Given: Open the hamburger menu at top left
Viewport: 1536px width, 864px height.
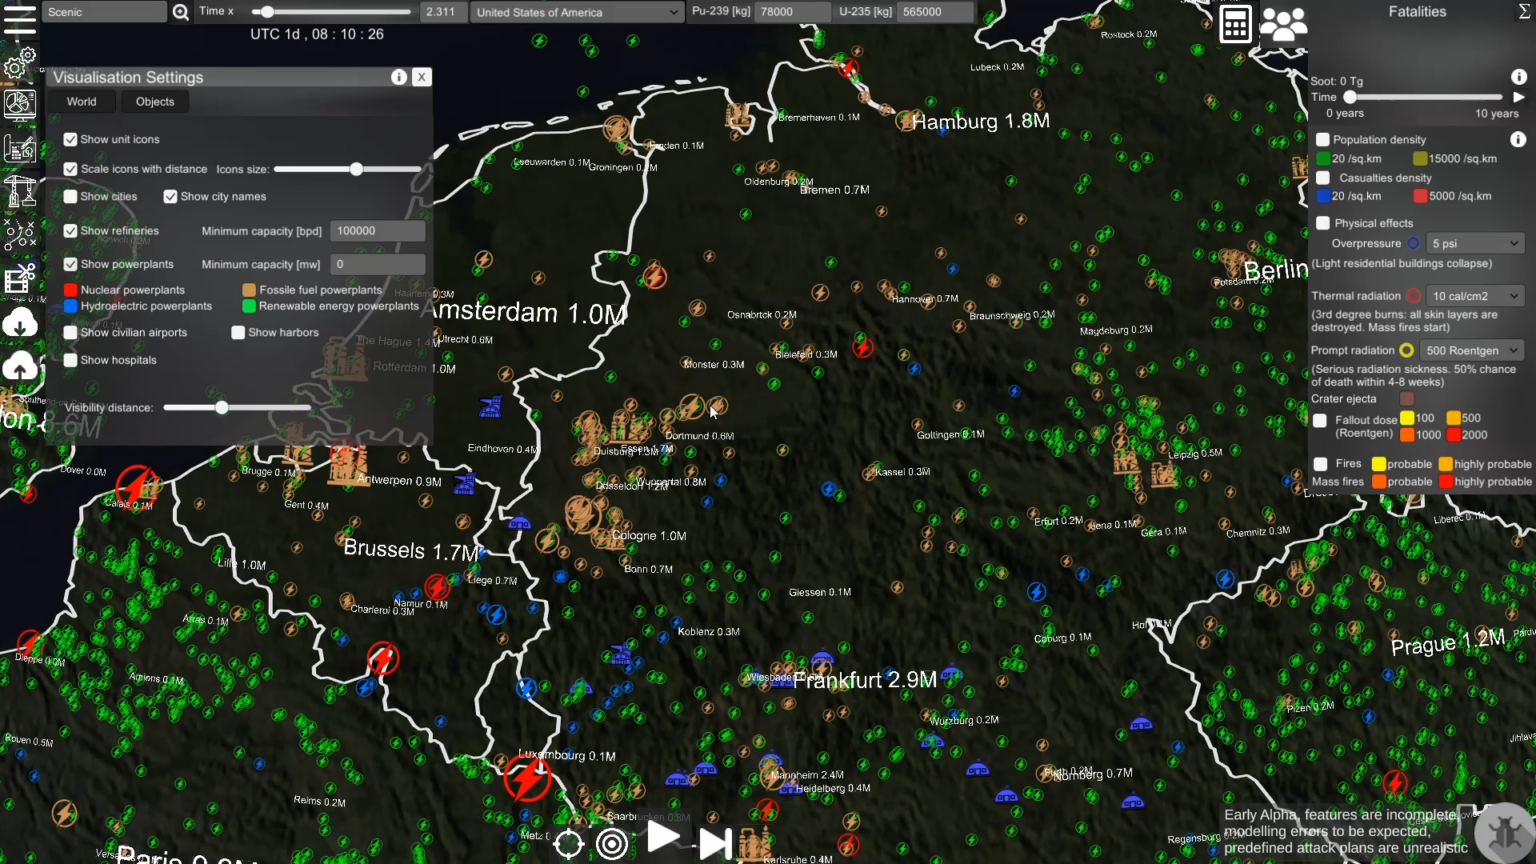Looking at the screenshot, I should tap(20, 18).
